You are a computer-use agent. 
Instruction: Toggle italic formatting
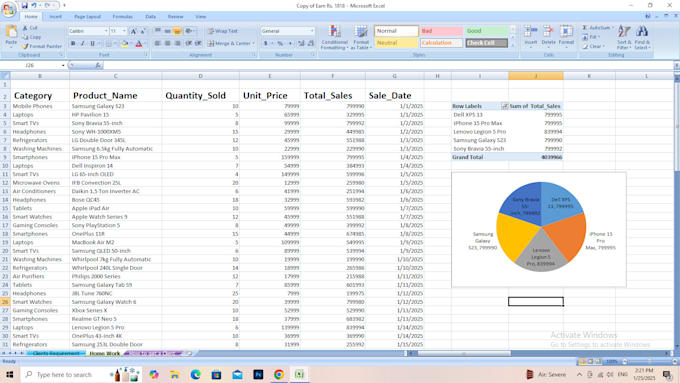(82, 43)
